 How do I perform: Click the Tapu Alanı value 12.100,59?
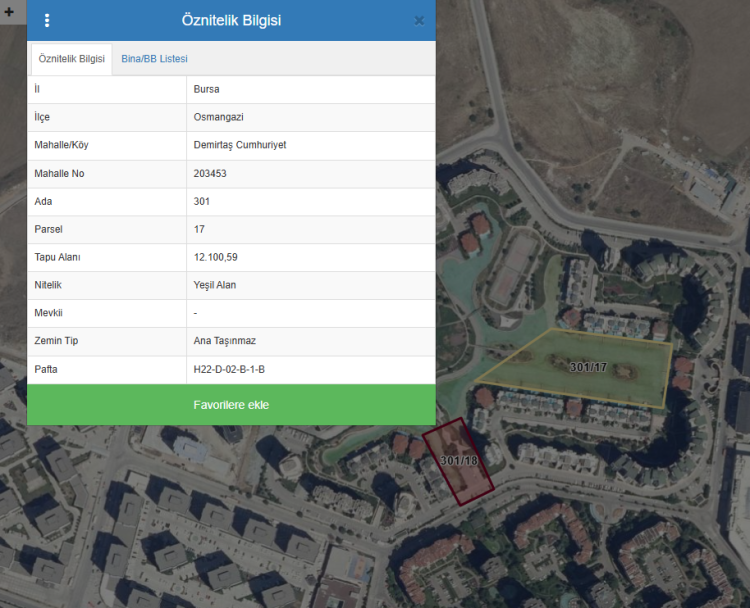[215, 257]
